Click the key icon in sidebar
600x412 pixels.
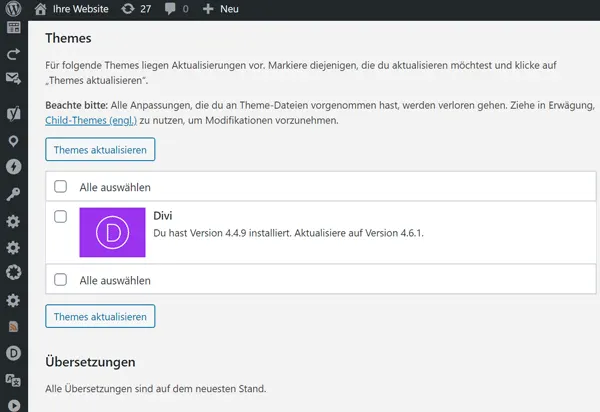13,194
